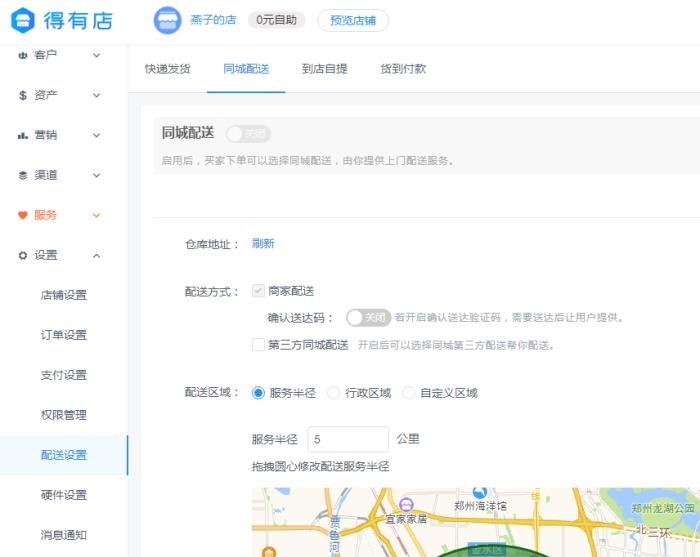This screenshot has height=557, width=700.
Task: Open 消息通知 in the sidebar
Action: click(x=64, y=535)
